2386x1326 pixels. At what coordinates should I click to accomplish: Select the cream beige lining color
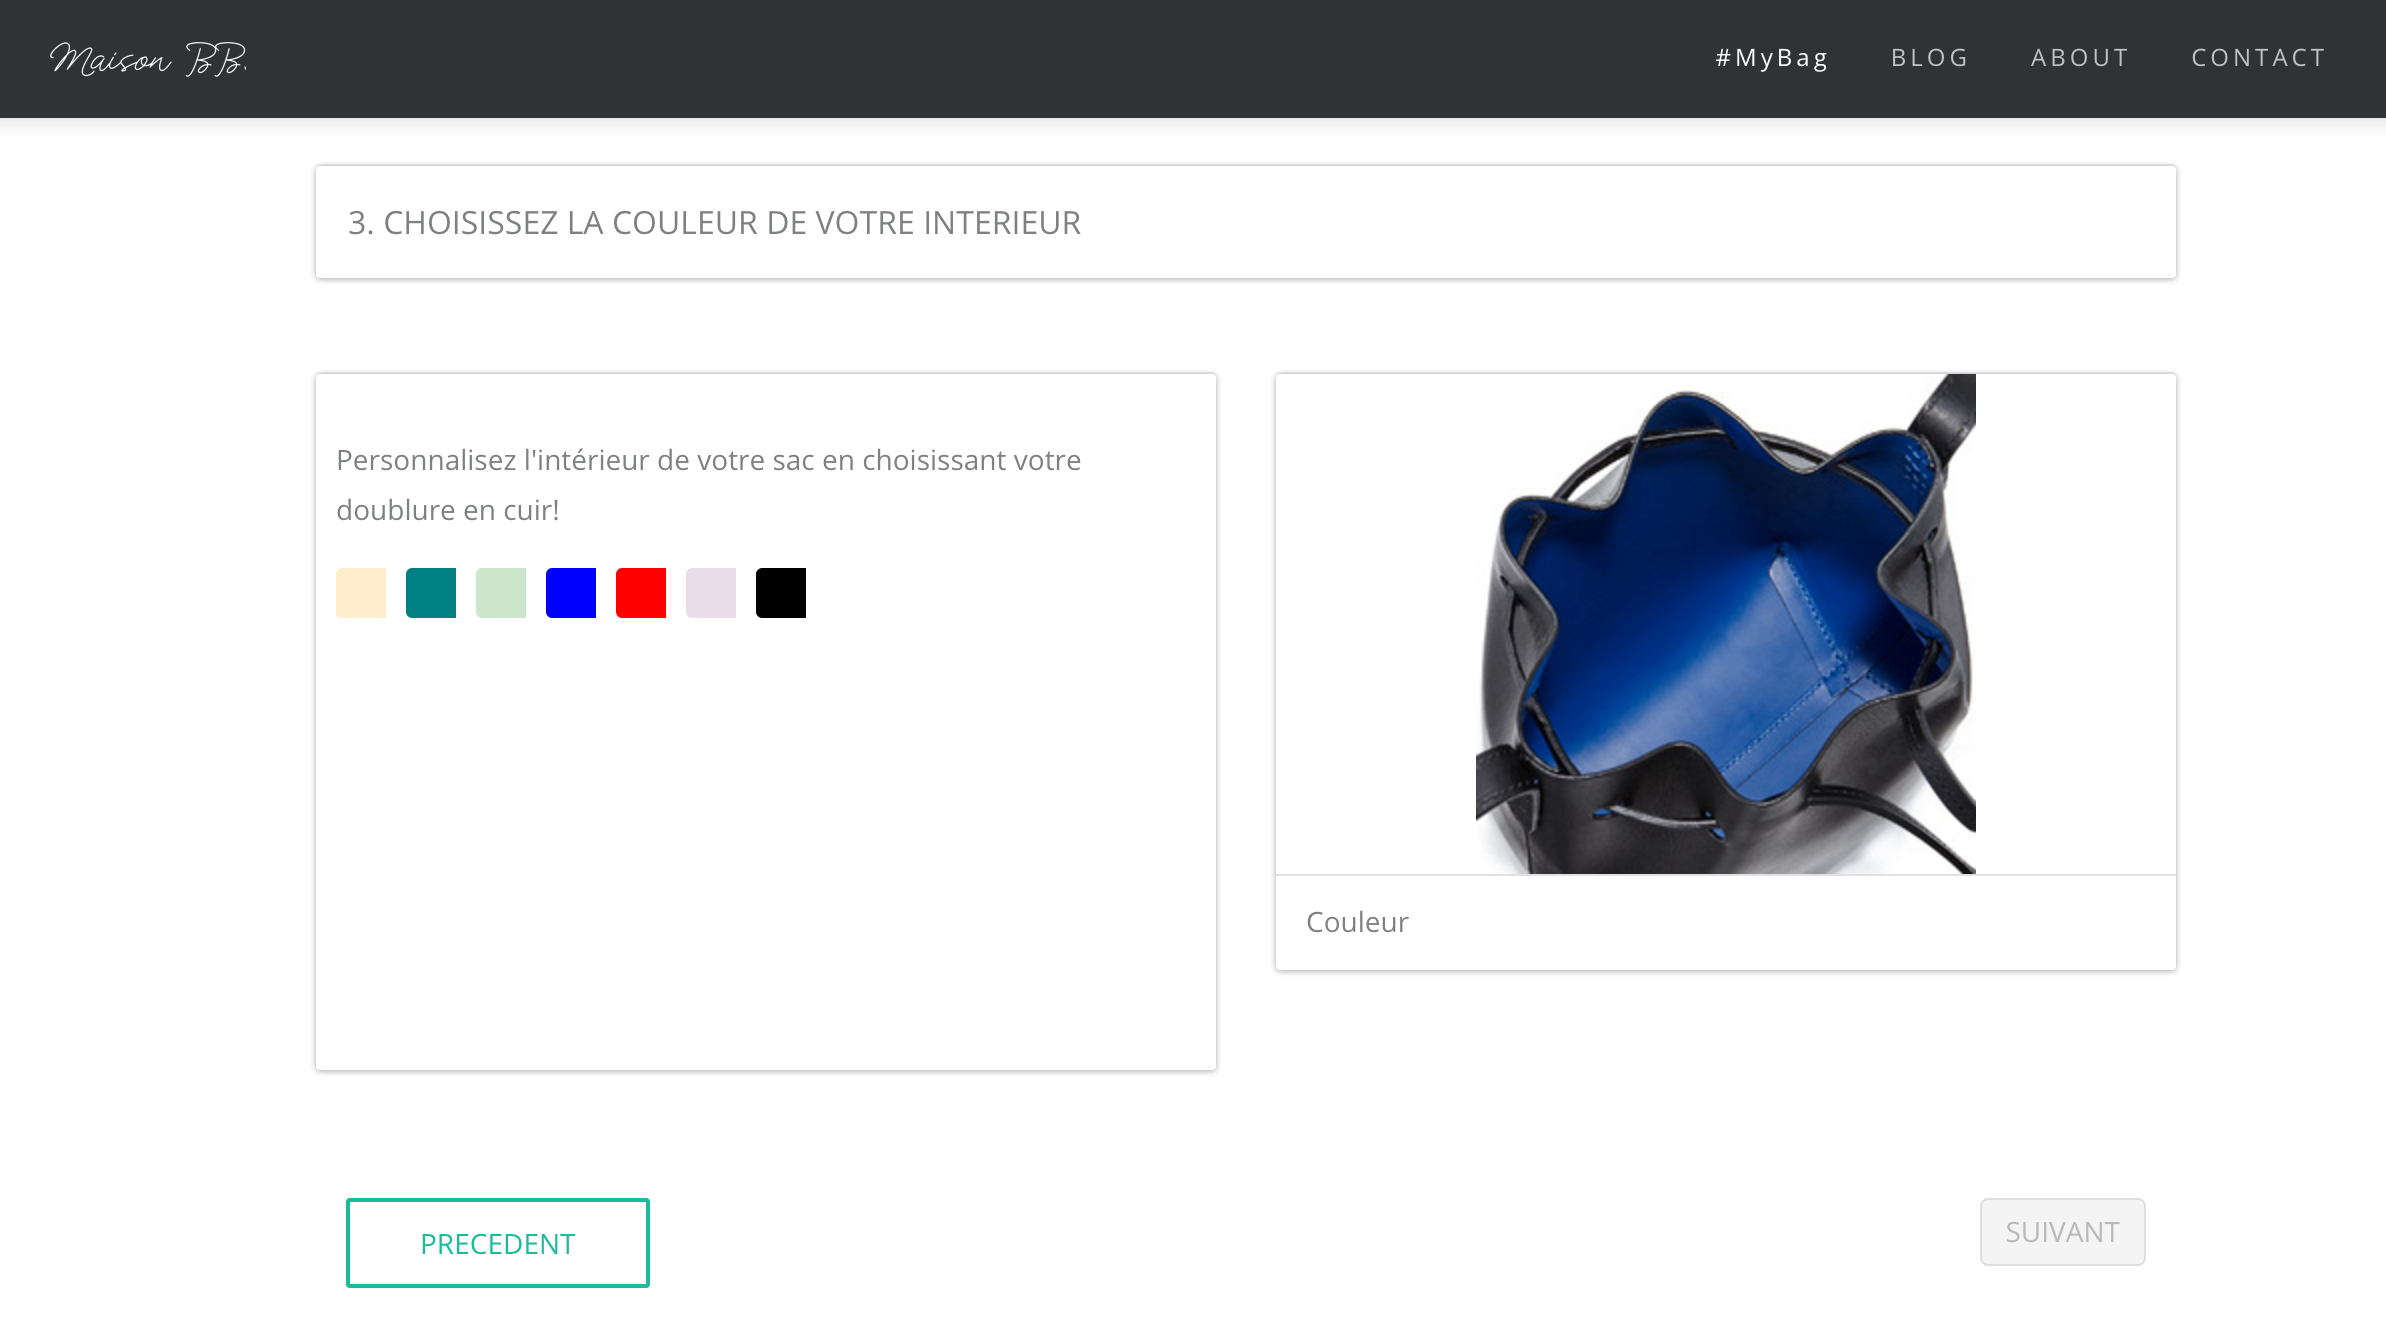pyautogui.click(x=361, y=593)
